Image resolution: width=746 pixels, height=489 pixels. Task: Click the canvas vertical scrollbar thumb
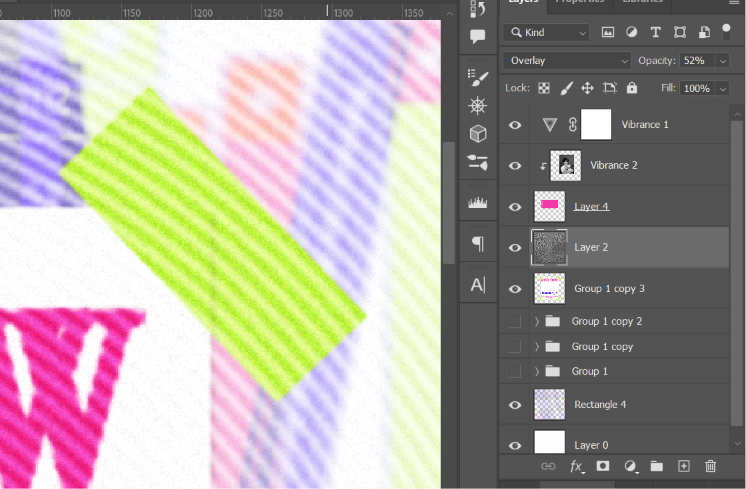point(449,203)
